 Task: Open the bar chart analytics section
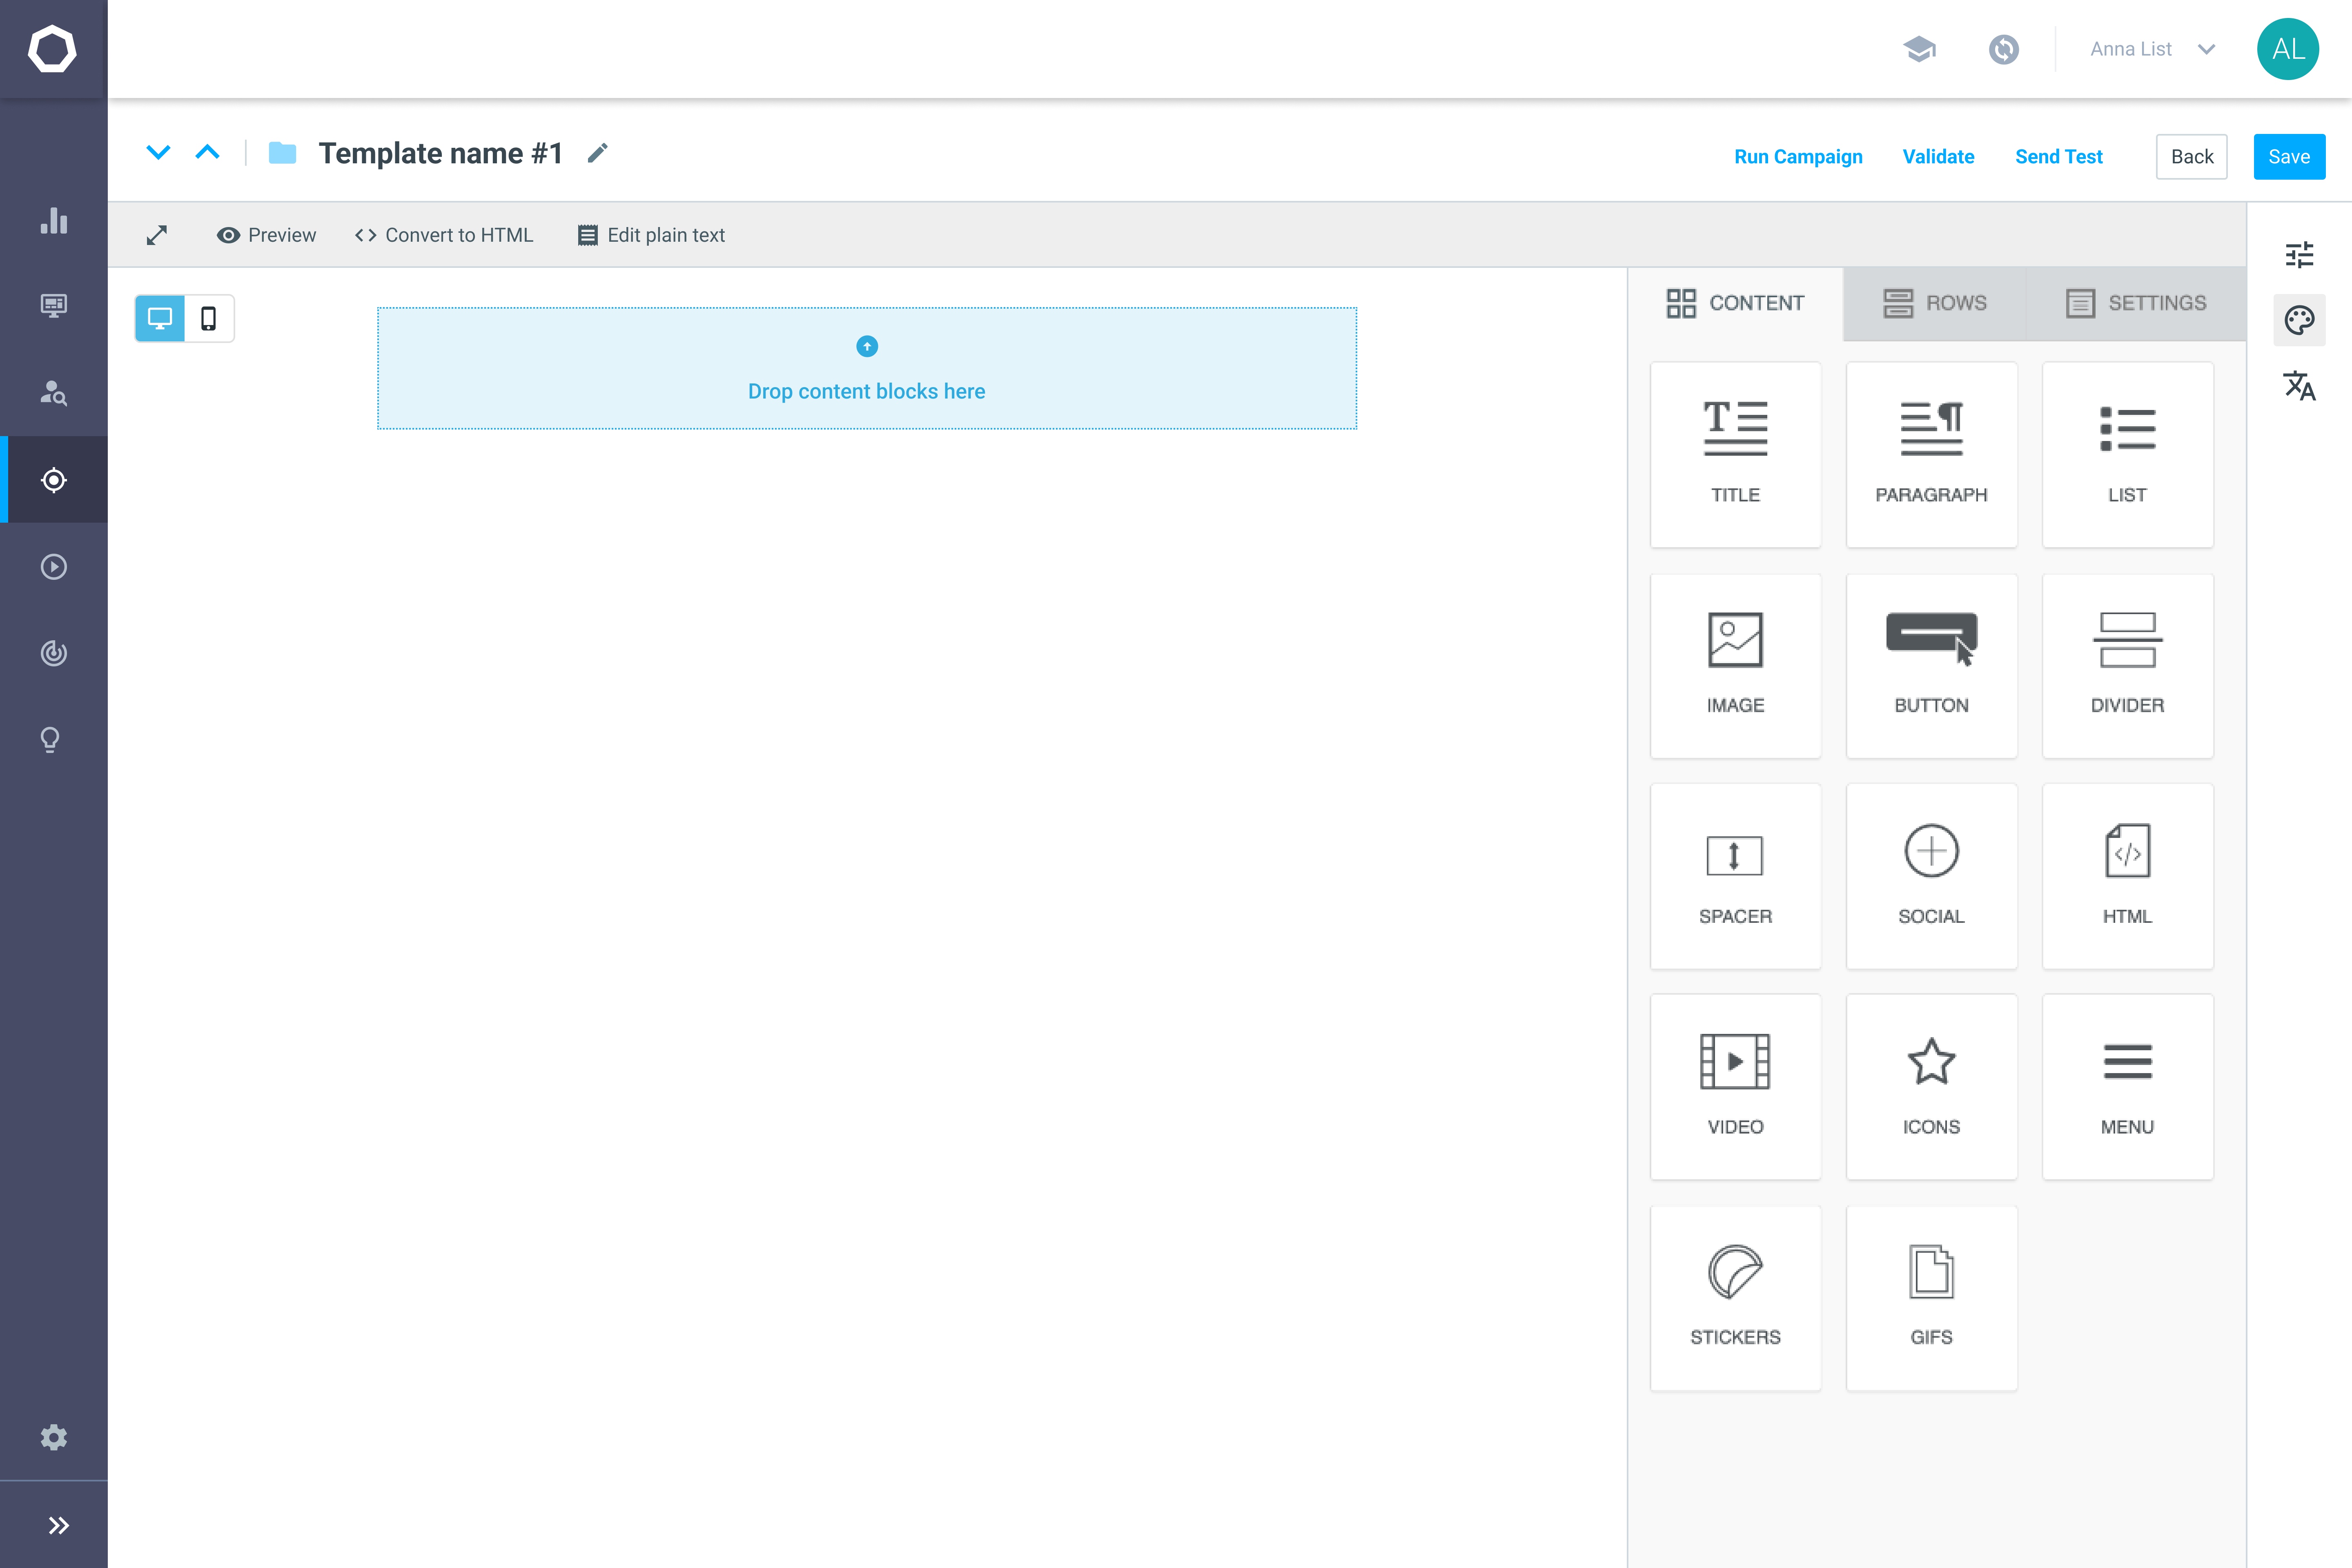[x=54, y=221]
